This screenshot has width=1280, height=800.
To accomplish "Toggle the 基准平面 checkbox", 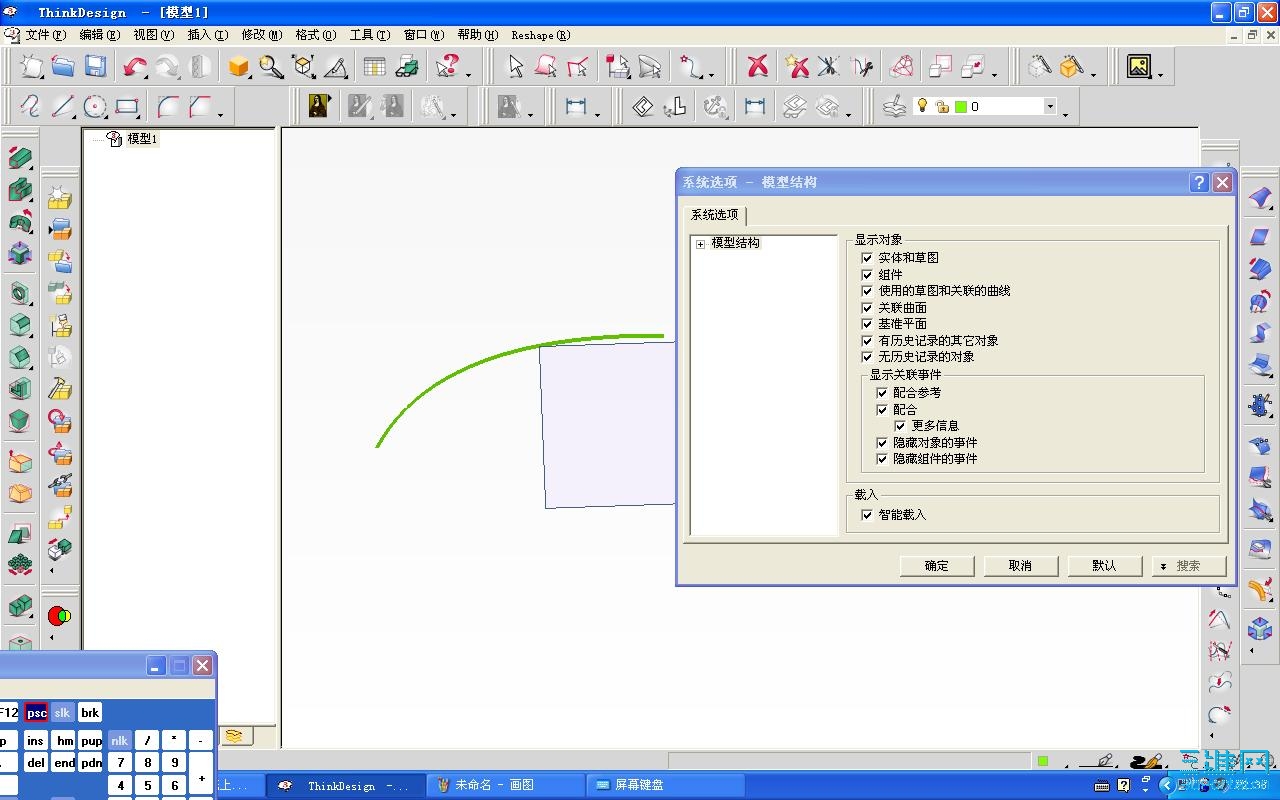I will click(867, 324).
